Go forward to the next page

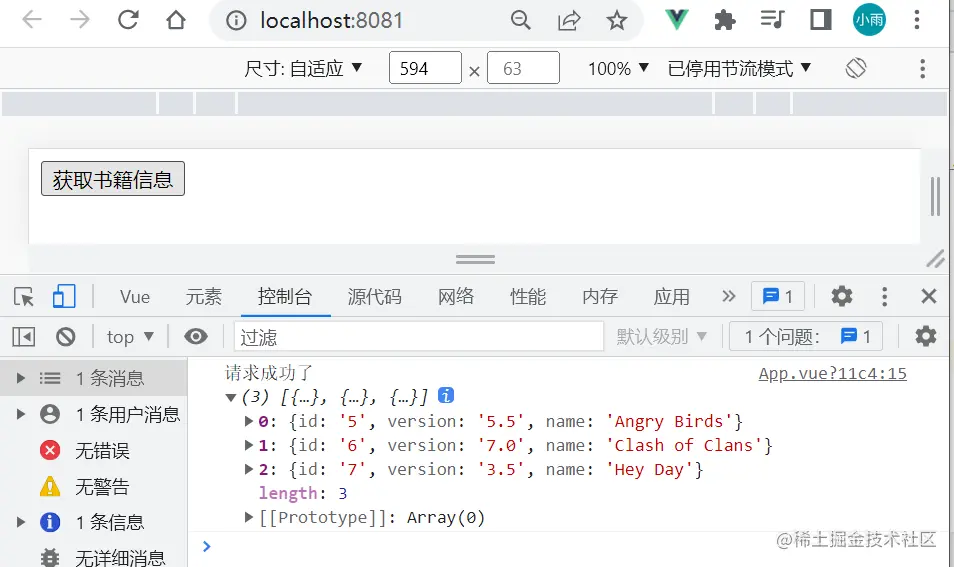click(x=80, y=20)
